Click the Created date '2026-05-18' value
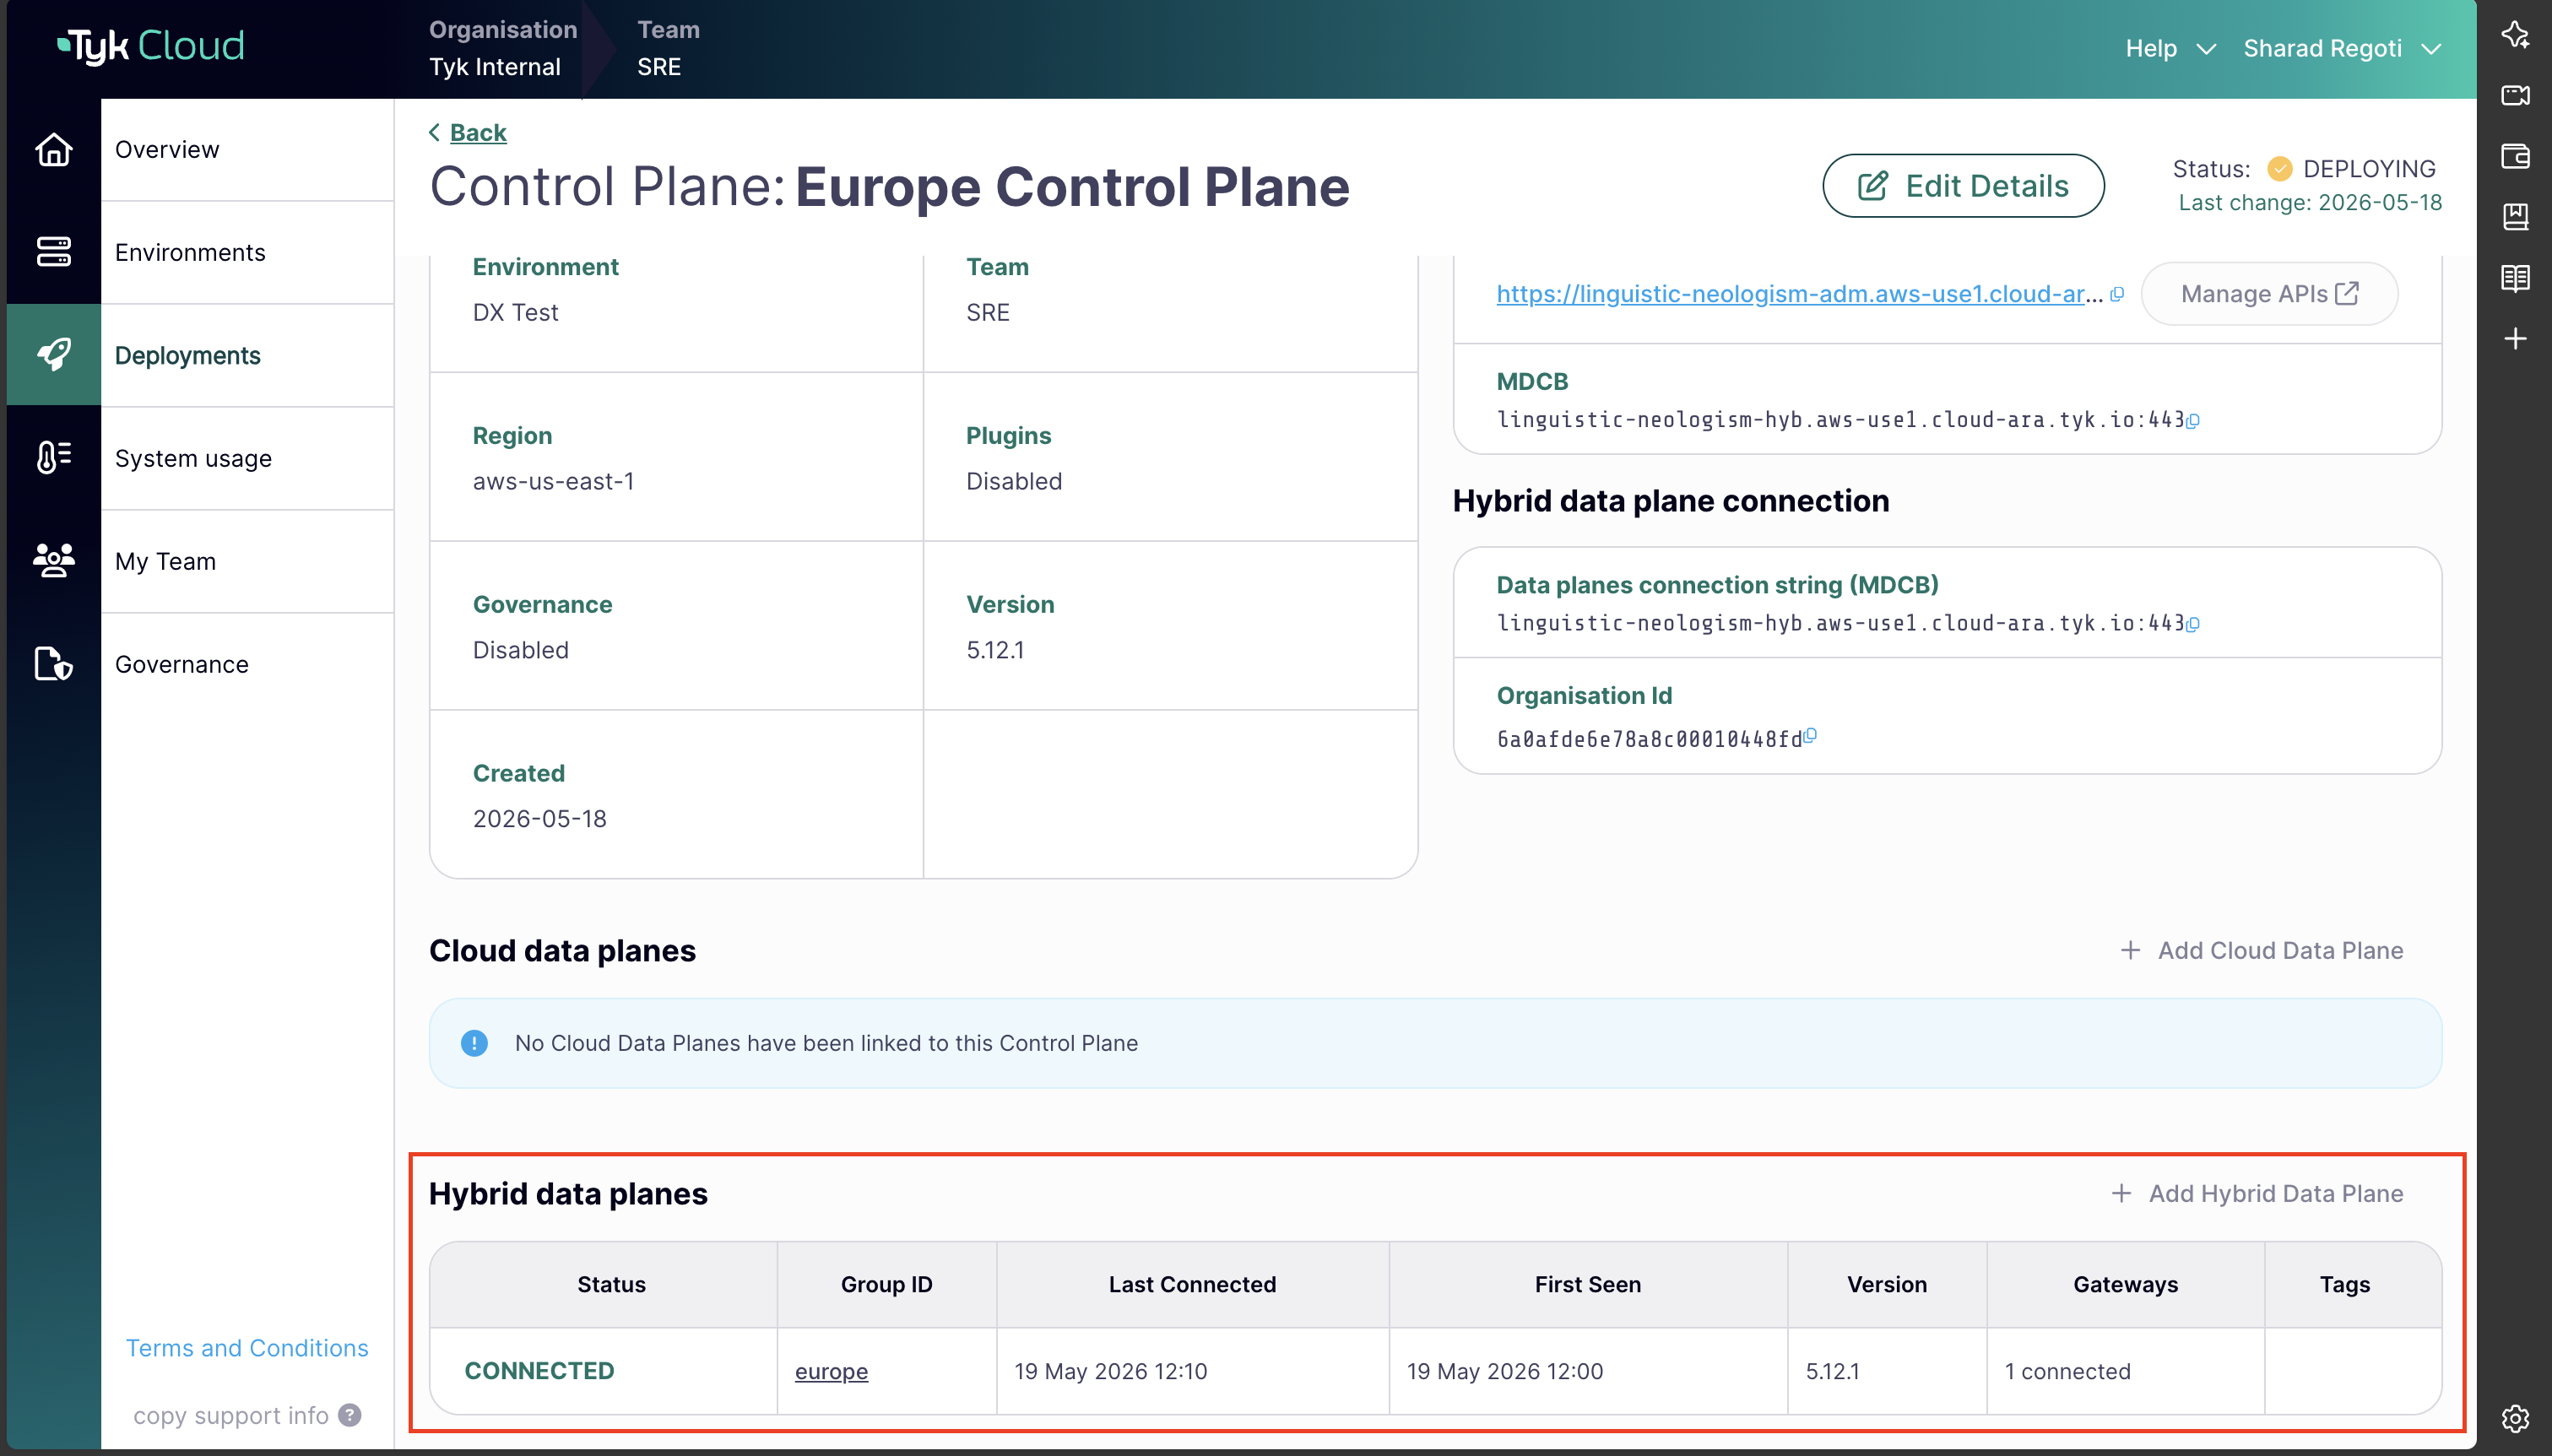 point(539,819)
